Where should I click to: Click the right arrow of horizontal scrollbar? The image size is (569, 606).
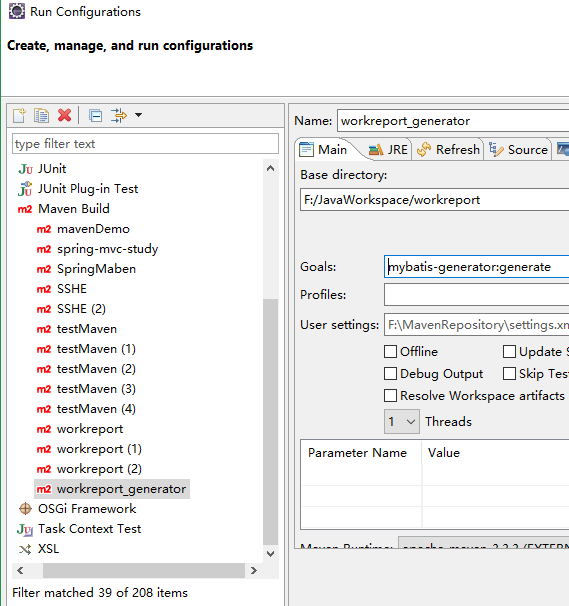254,570
